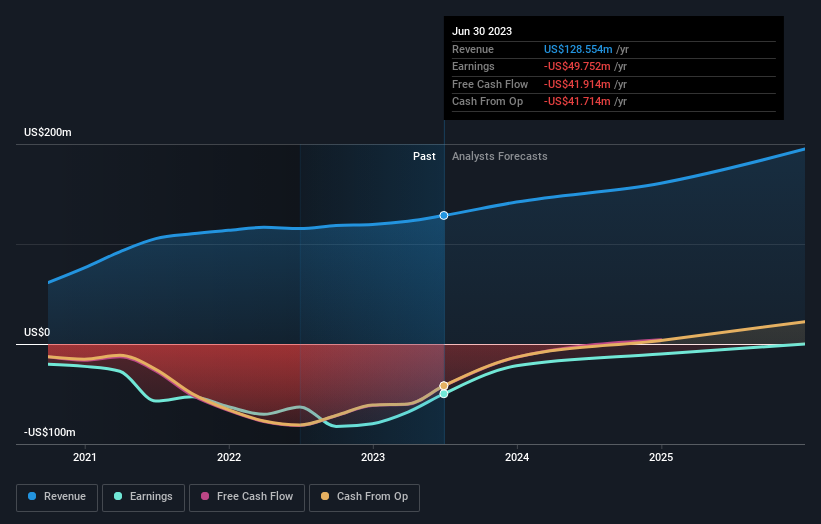Click the -US$49.752m earnings value
821x524 pixels.
[577, 66]
